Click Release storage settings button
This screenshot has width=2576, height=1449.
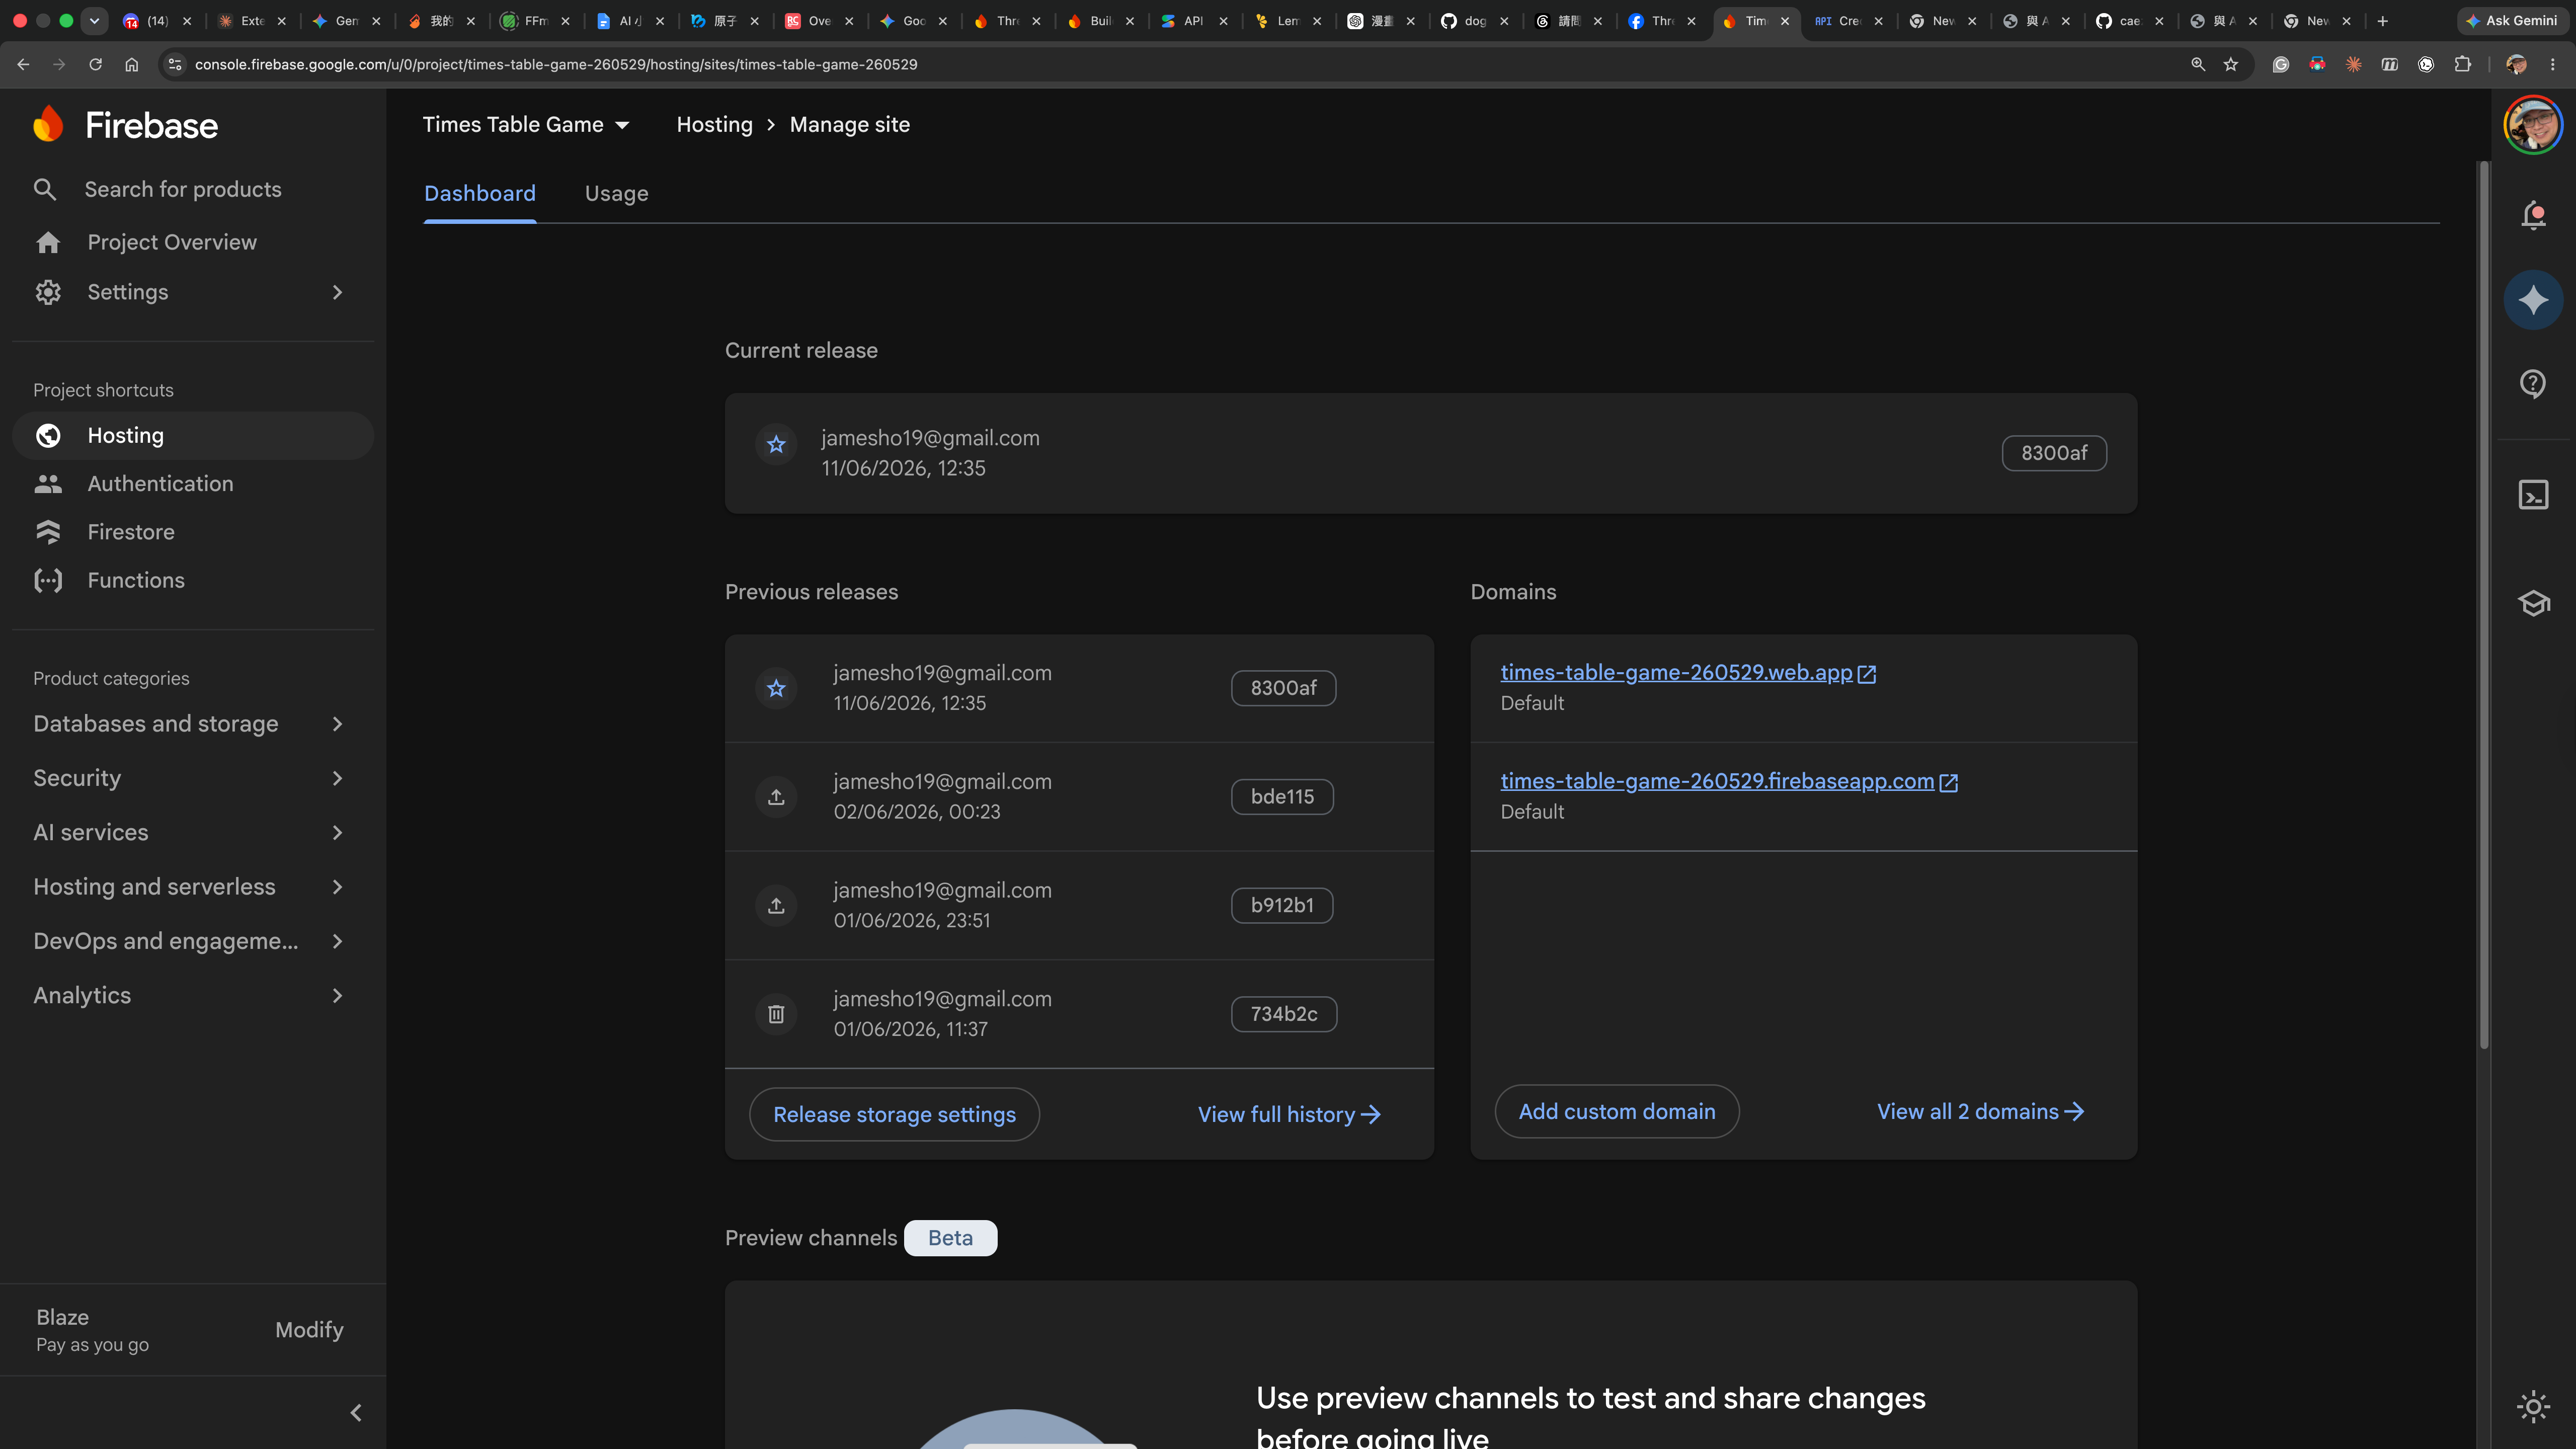point(894,1114)
